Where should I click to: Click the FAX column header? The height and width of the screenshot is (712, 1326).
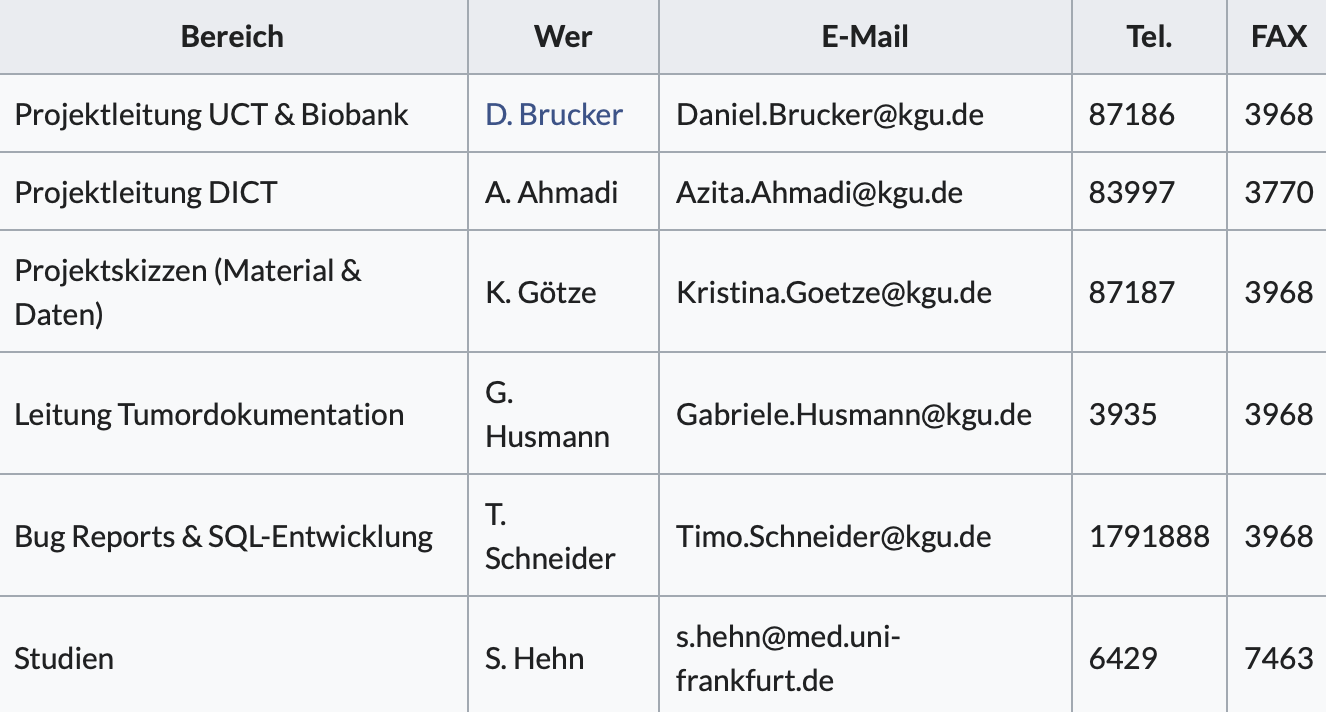pyautogui.click(x=1278, y=37)
